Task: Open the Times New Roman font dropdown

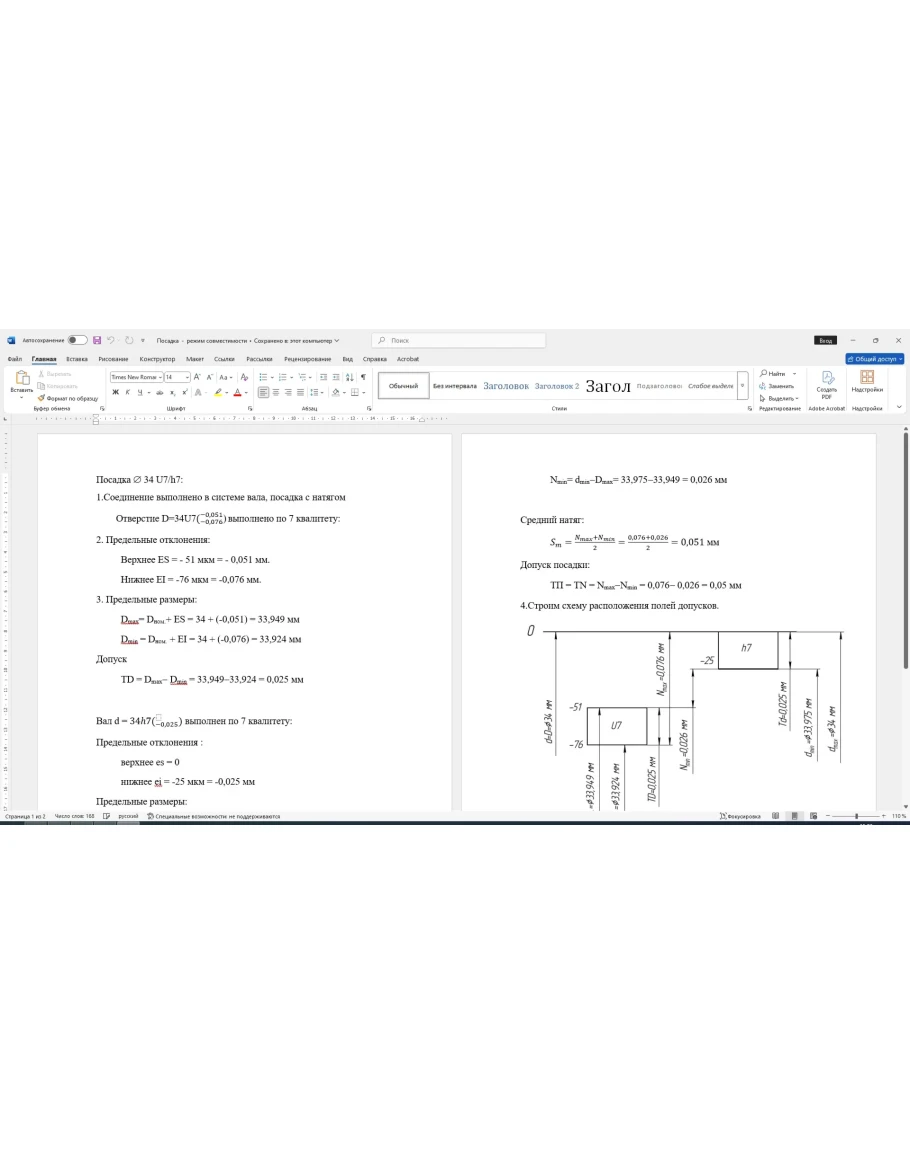Action: [135, 377]
